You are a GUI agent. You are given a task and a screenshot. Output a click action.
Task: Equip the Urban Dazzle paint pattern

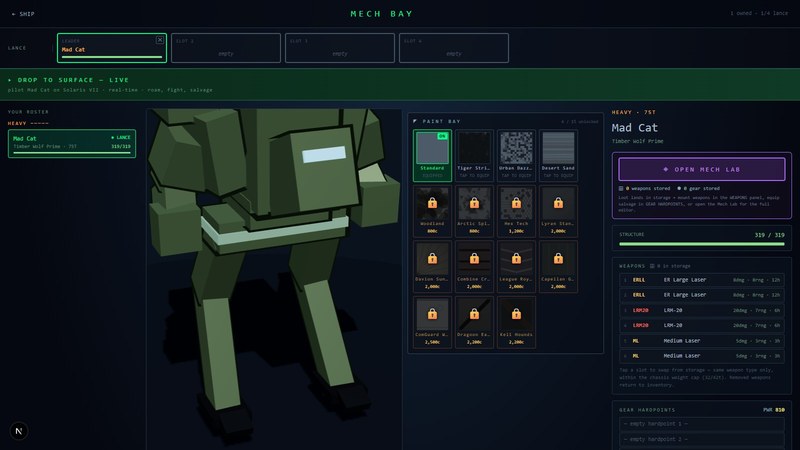coord(516,155)
